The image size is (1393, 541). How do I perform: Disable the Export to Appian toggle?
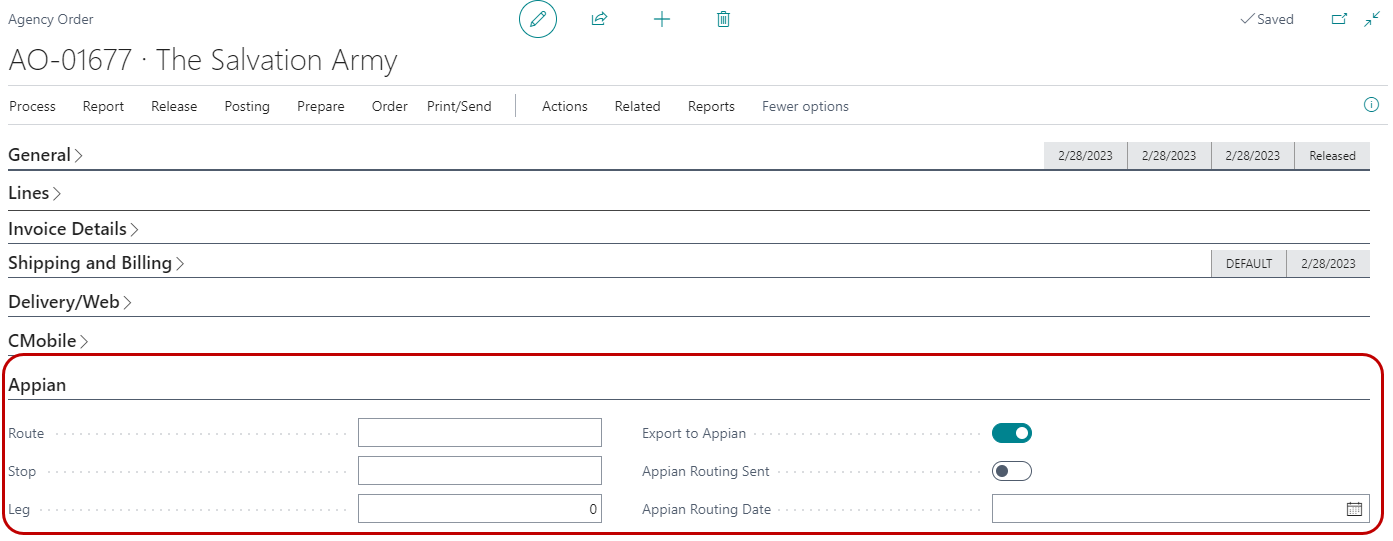pos(1011,433)
